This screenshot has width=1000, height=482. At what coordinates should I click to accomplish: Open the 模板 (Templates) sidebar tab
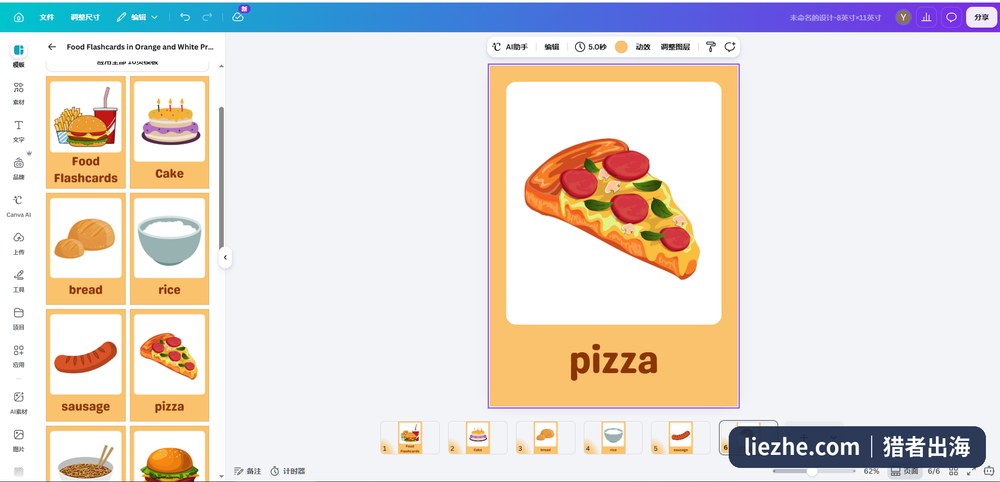[18, 55]
